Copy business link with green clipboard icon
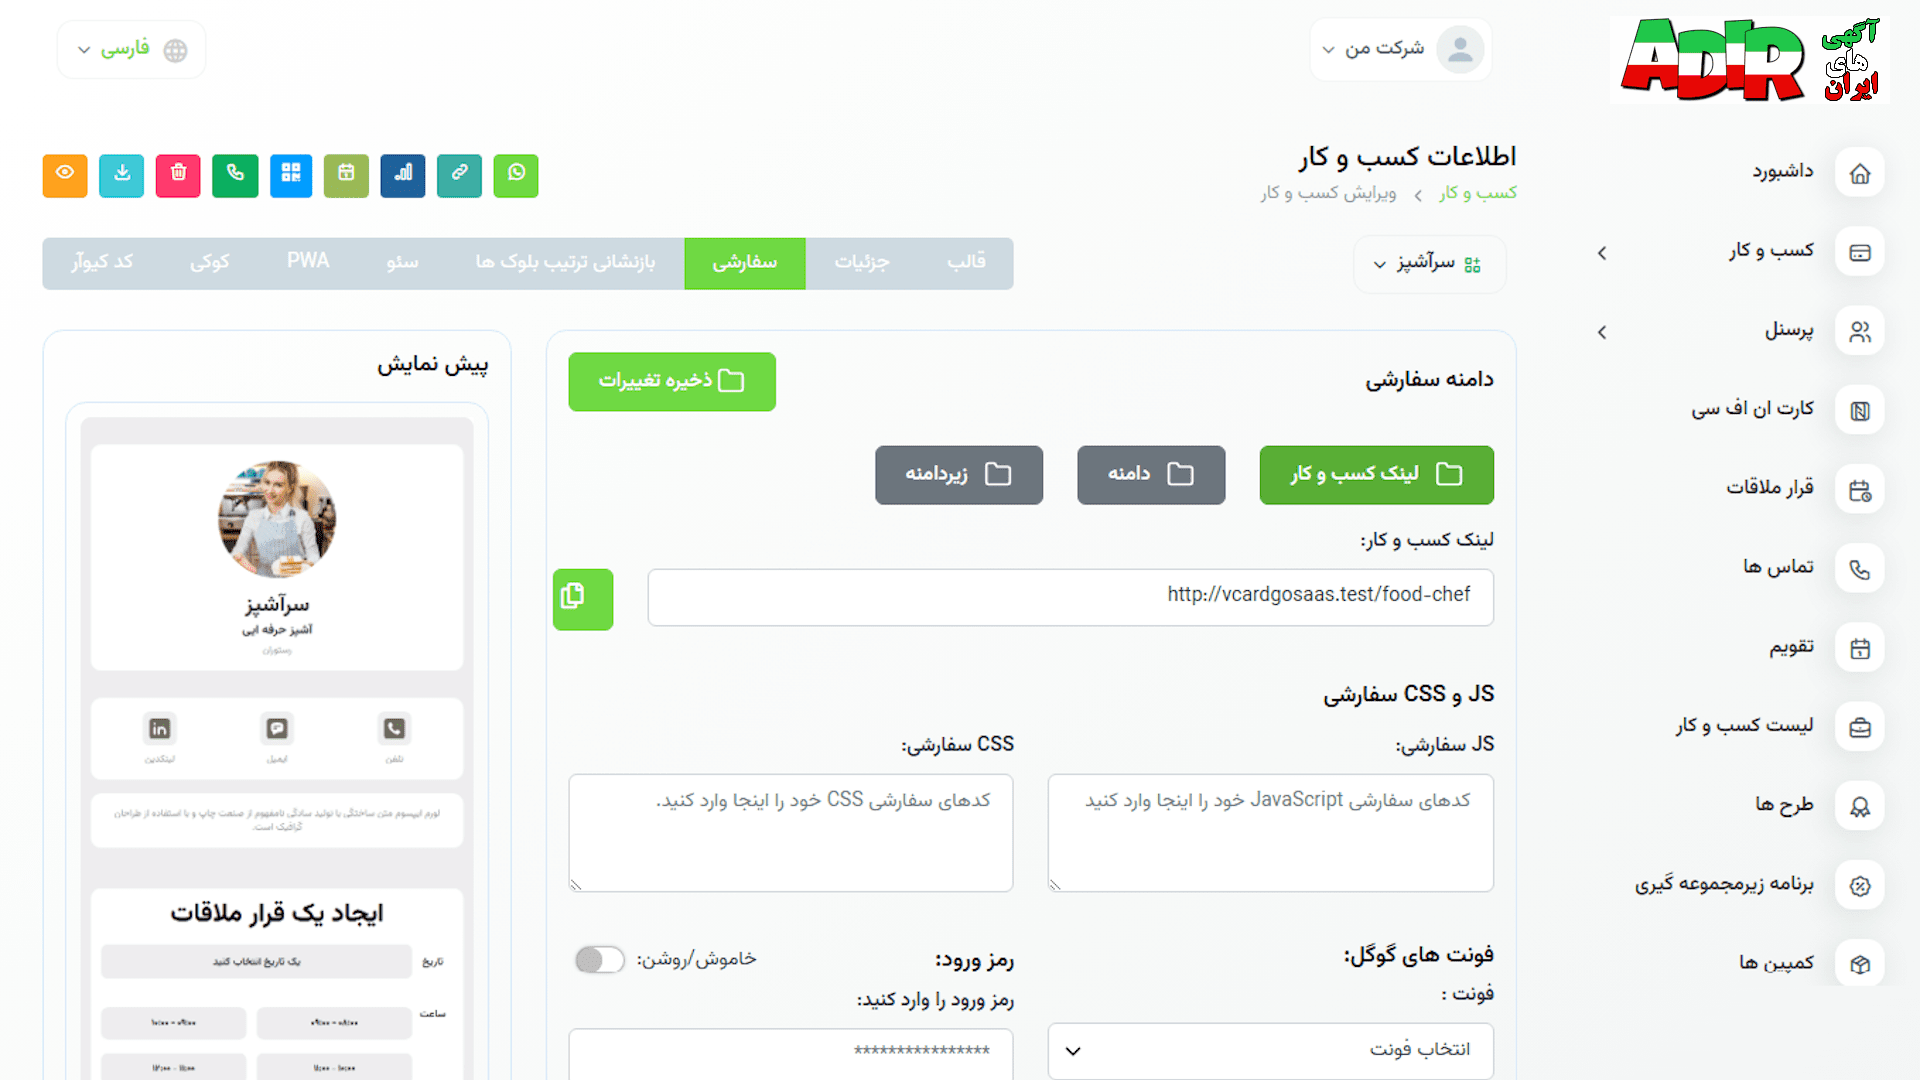 [583, 598]
